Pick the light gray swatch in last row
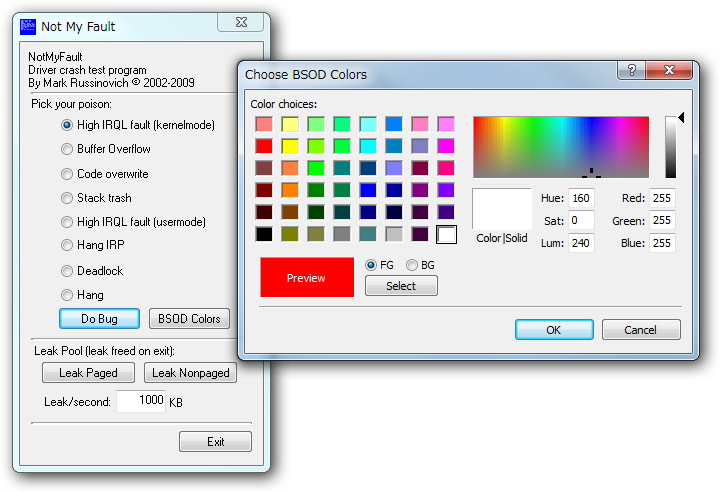The image size is (720, 493). point(394,234)
